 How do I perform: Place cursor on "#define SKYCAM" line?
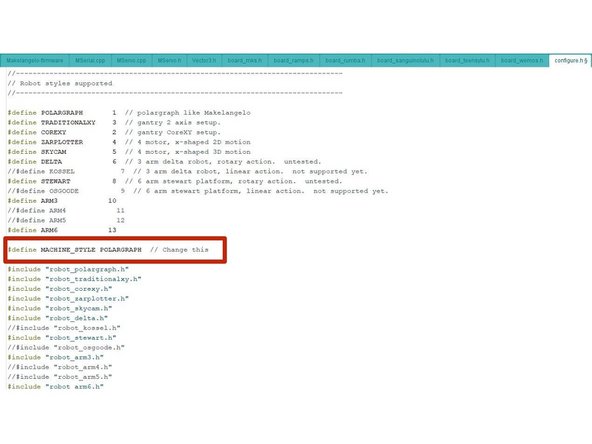pos(129,152)
